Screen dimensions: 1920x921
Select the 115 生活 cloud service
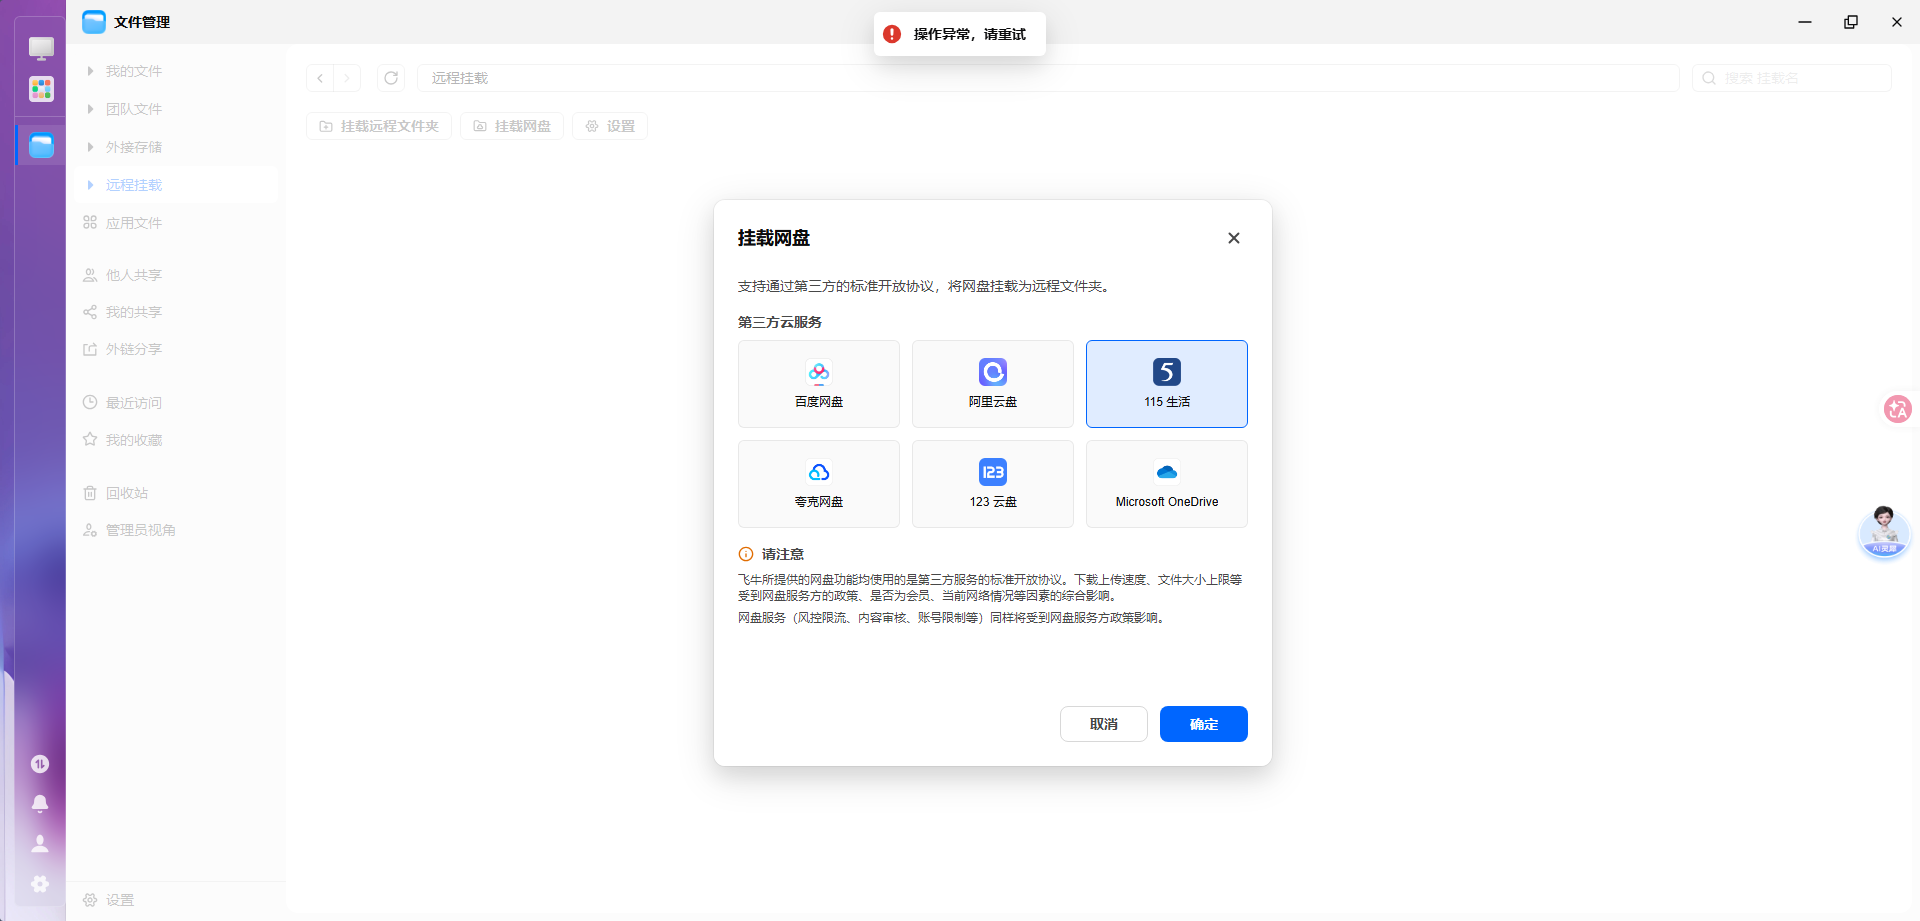point(1167,384)
